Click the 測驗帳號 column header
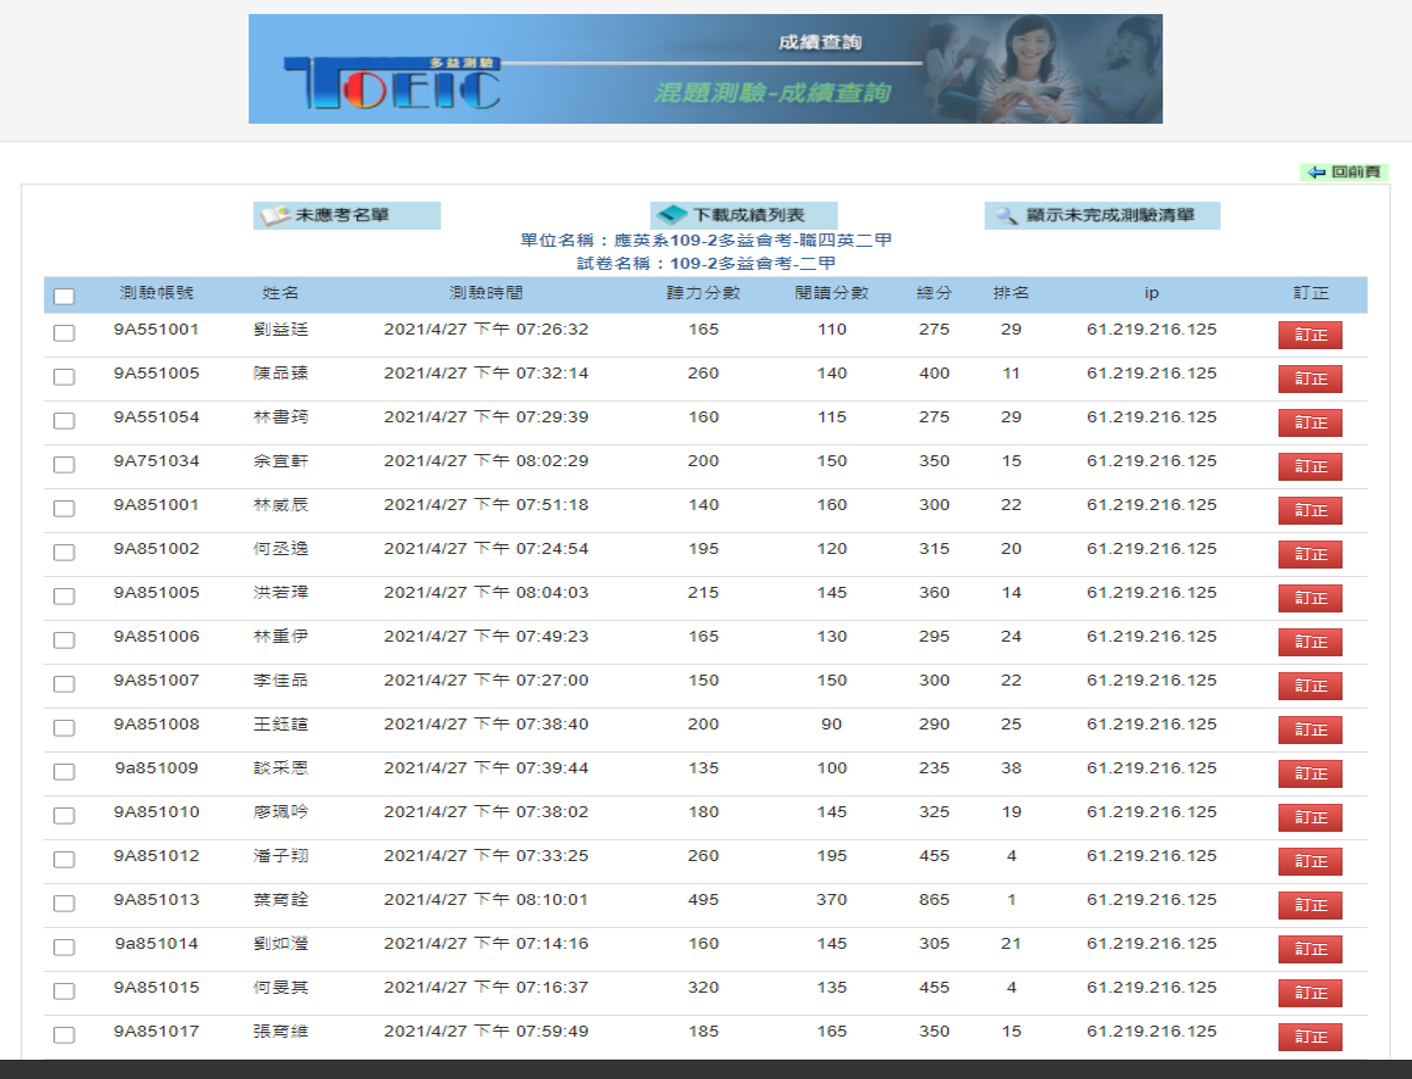Image resolution: width=1412 pixels, height=1079 pixels. click(x=156, y=293)
